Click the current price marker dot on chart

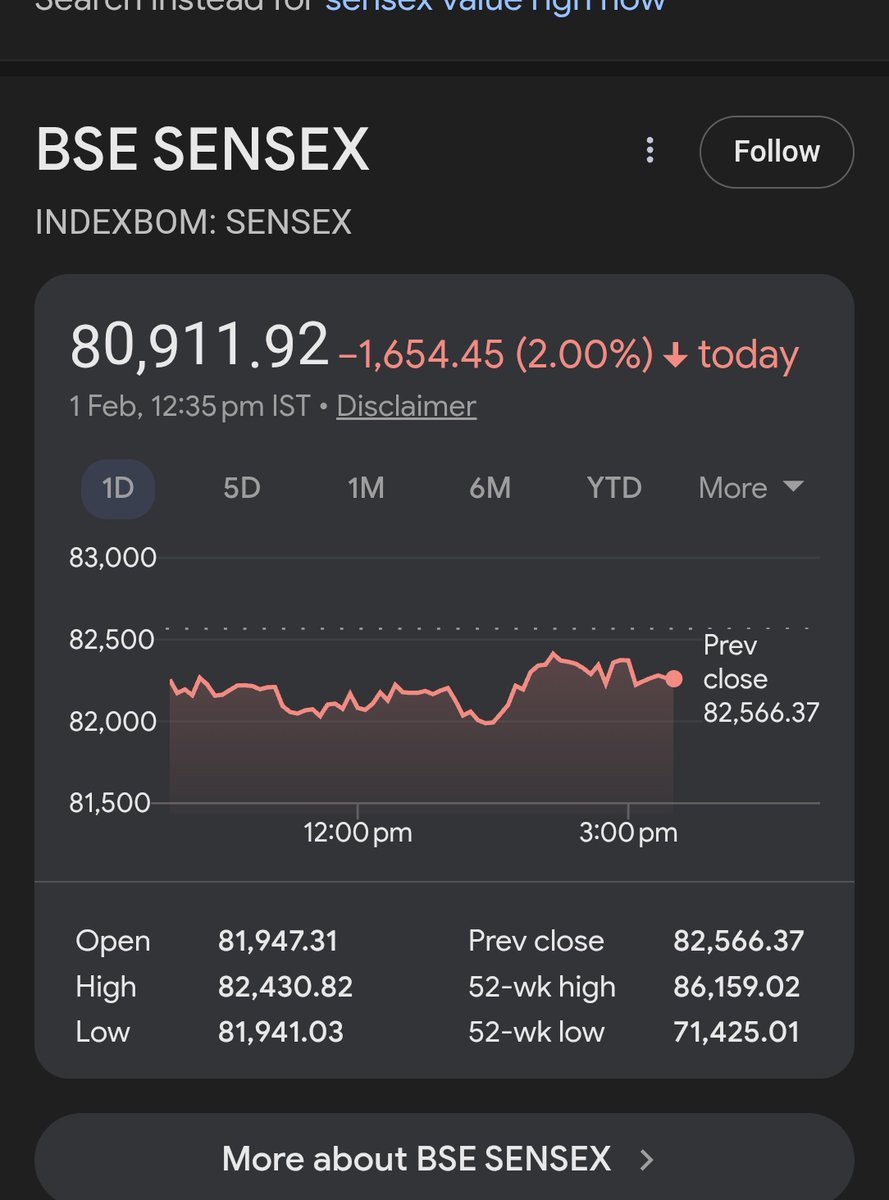click(x=674, y=679)
